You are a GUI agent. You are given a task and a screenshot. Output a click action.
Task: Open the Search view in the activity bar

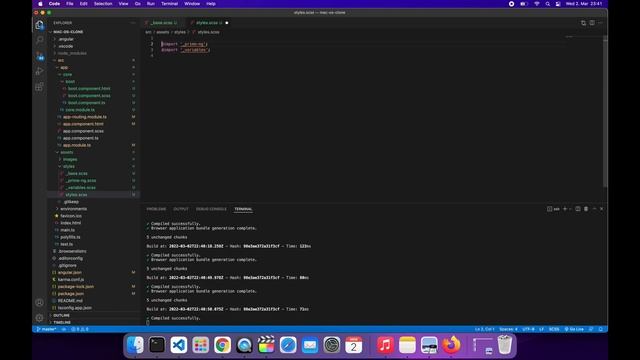click(40, 40)
